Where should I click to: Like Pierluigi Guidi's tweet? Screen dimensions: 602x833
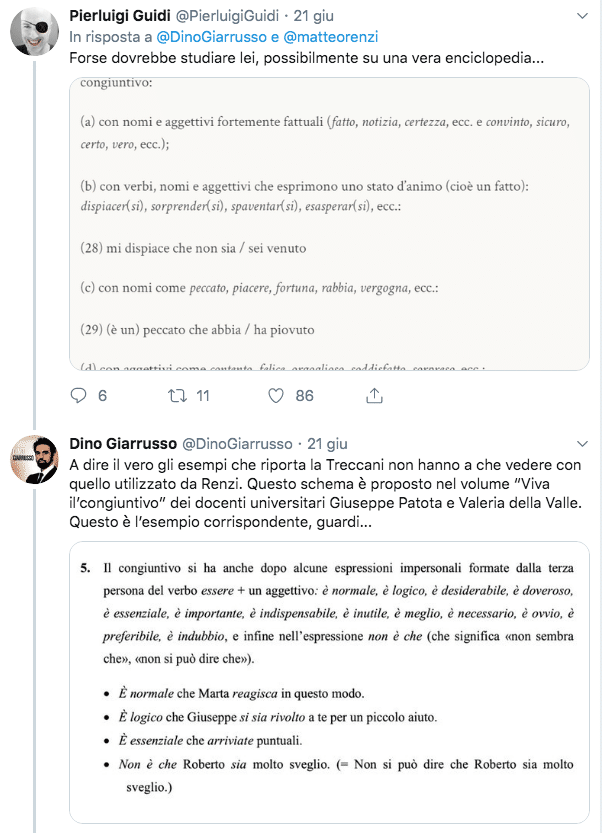tap(277, 396)
